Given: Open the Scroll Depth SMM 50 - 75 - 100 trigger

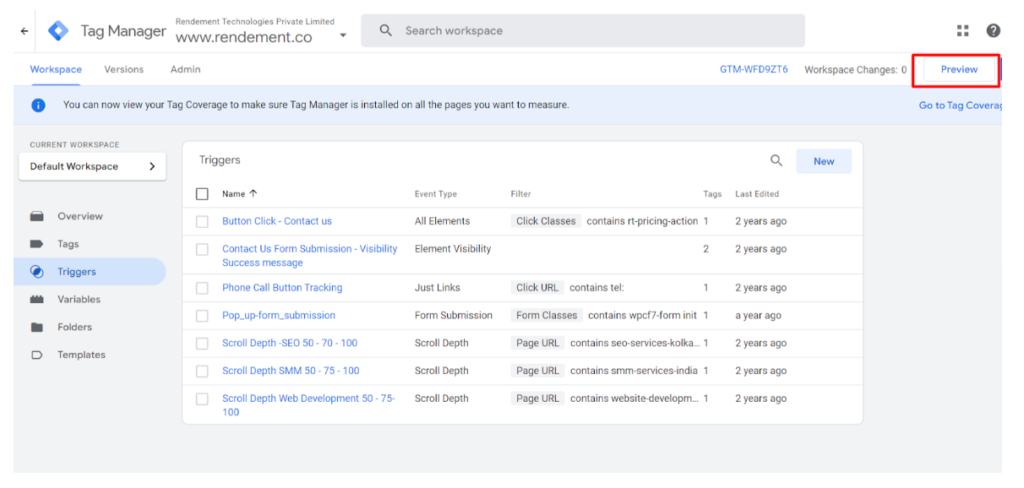Looking at the screenshot, I should point(291,371).
